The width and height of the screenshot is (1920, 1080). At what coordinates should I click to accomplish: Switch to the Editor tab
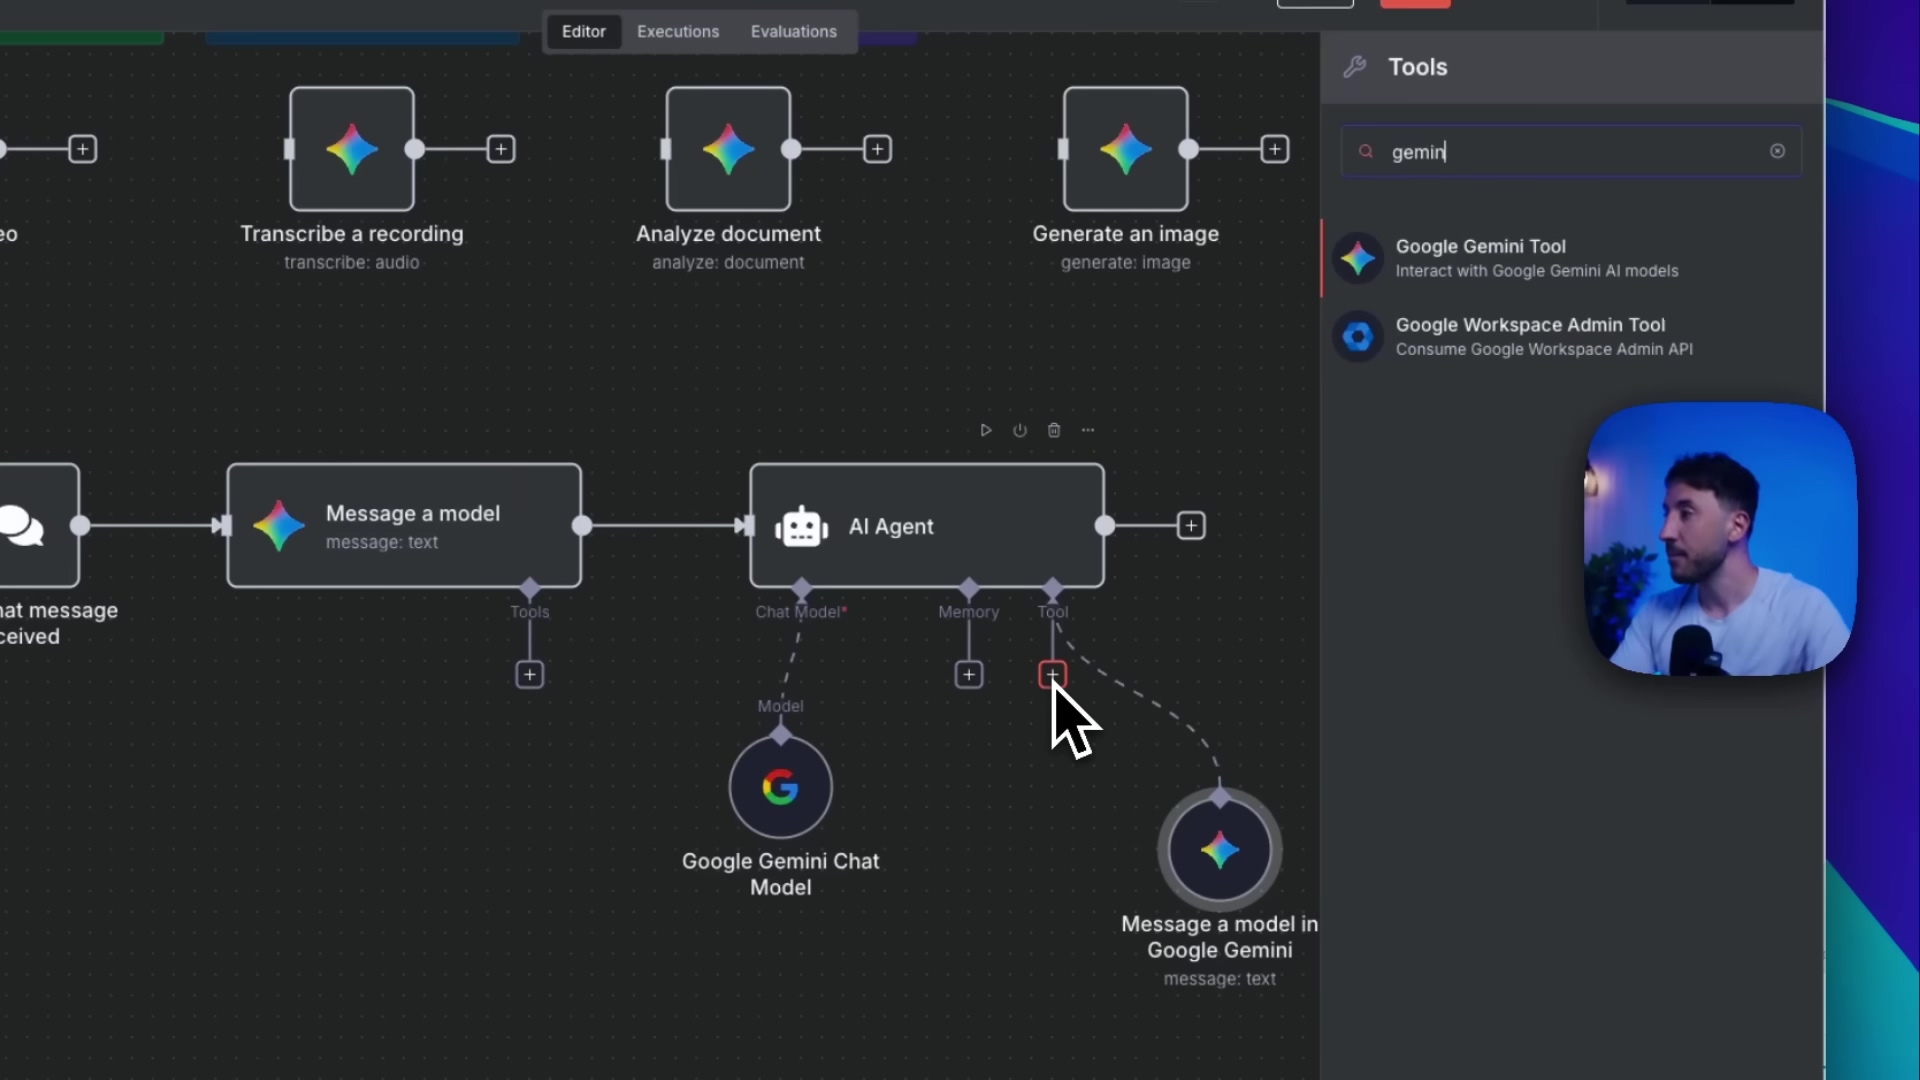(x=583, y=32)
